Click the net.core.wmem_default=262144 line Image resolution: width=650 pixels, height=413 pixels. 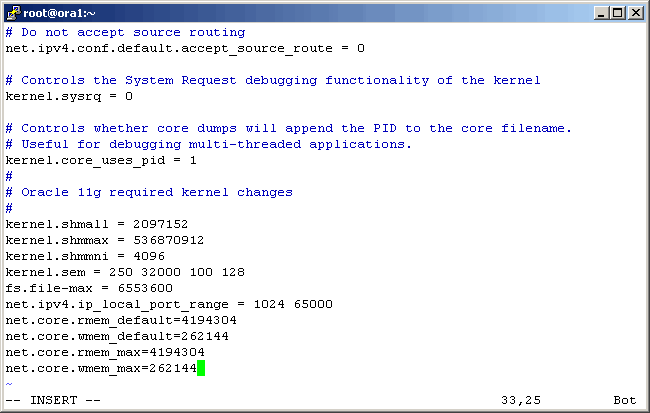click(117, 336)
